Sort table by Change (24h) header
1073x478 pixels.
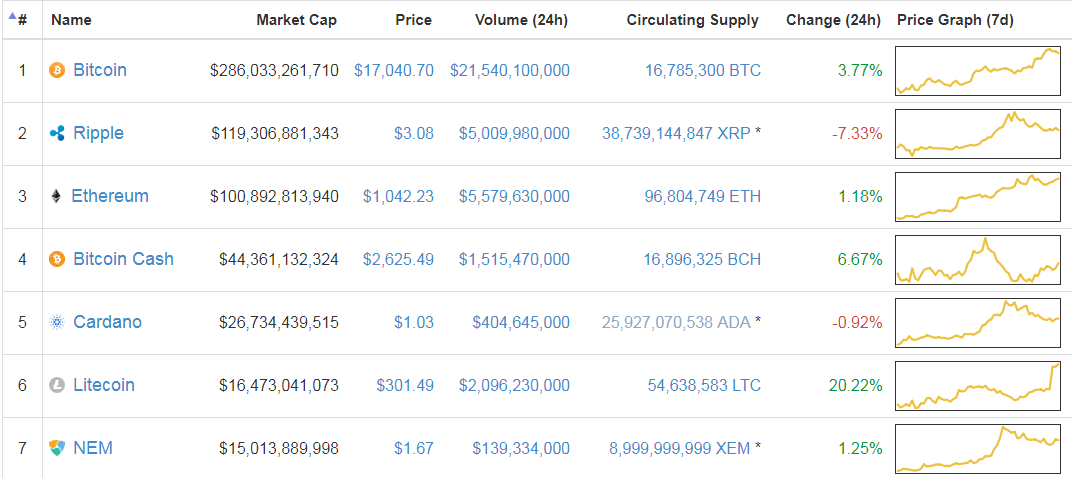pos(833,20)
